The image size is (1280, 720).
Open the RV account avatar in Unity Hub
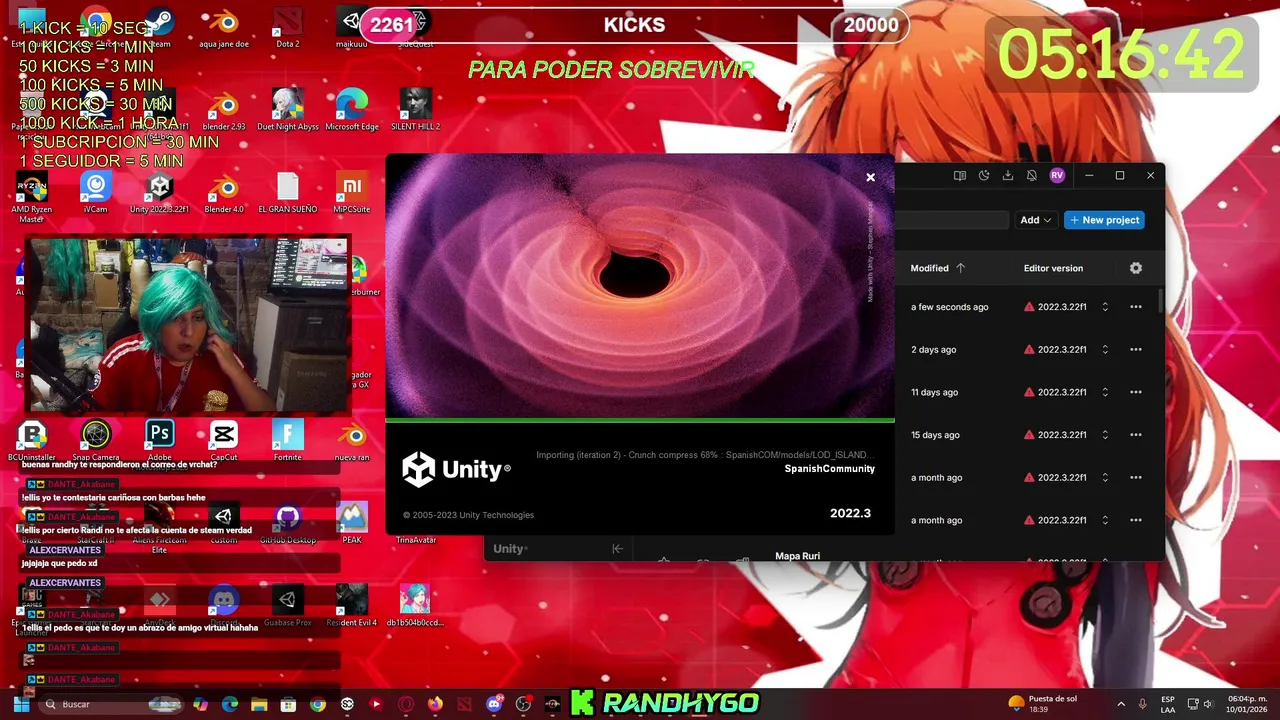coord(1057,176)
